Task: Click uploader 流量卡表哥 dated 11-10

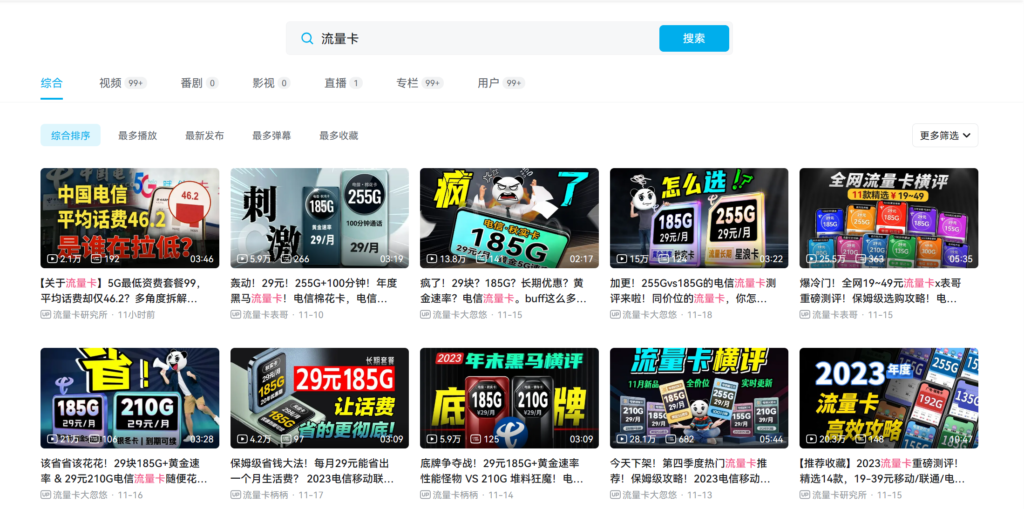Action: [265, 314]
